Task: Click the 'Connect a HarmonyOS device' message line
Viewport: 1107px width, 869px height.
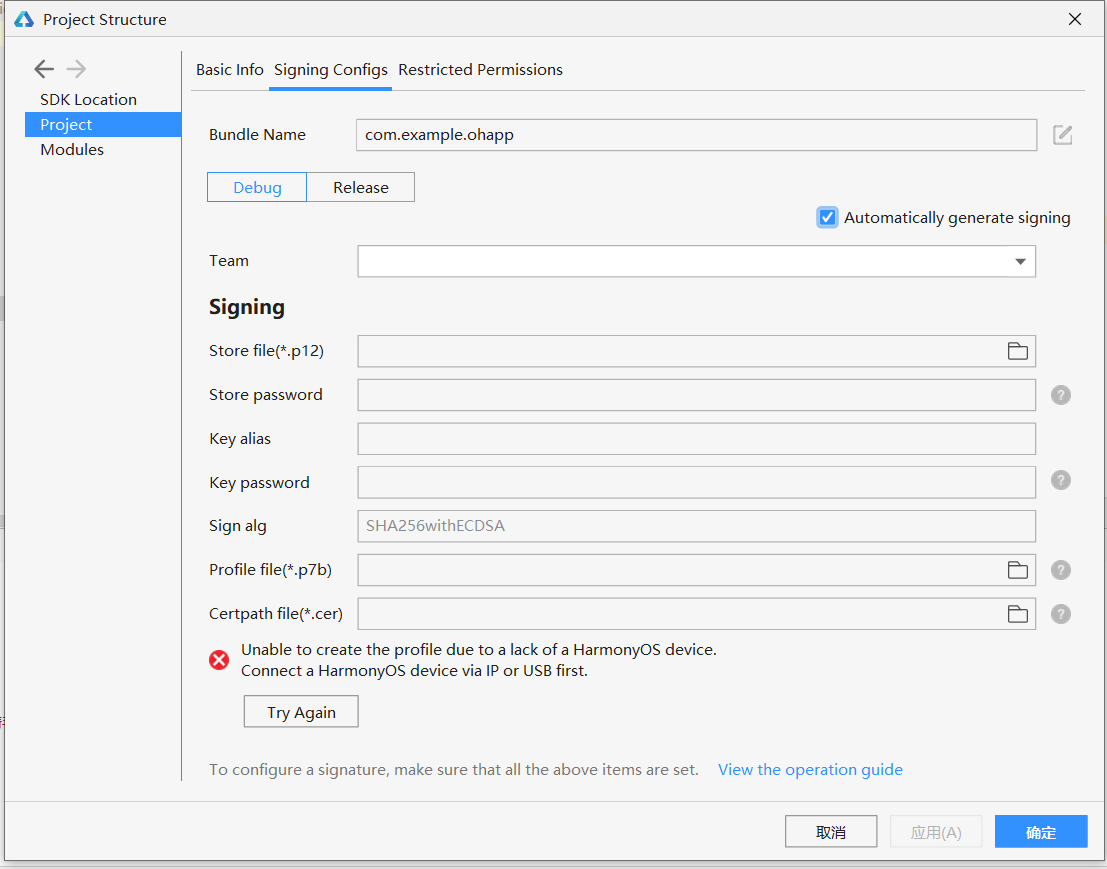Action: tap(414, 671)
